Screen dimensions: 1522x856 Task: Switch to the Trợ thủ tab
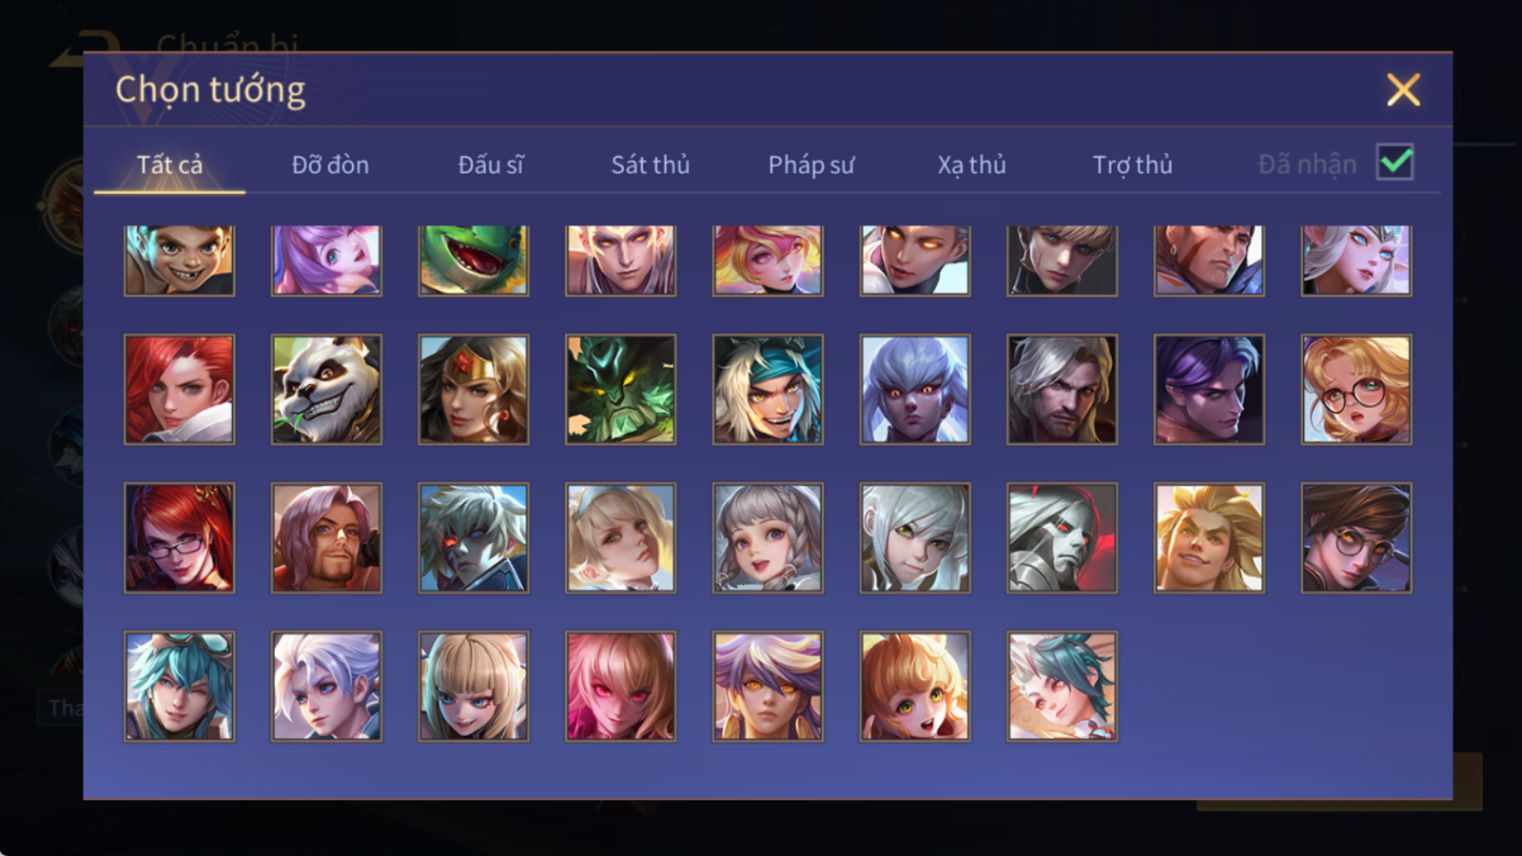click(1132, 165)
